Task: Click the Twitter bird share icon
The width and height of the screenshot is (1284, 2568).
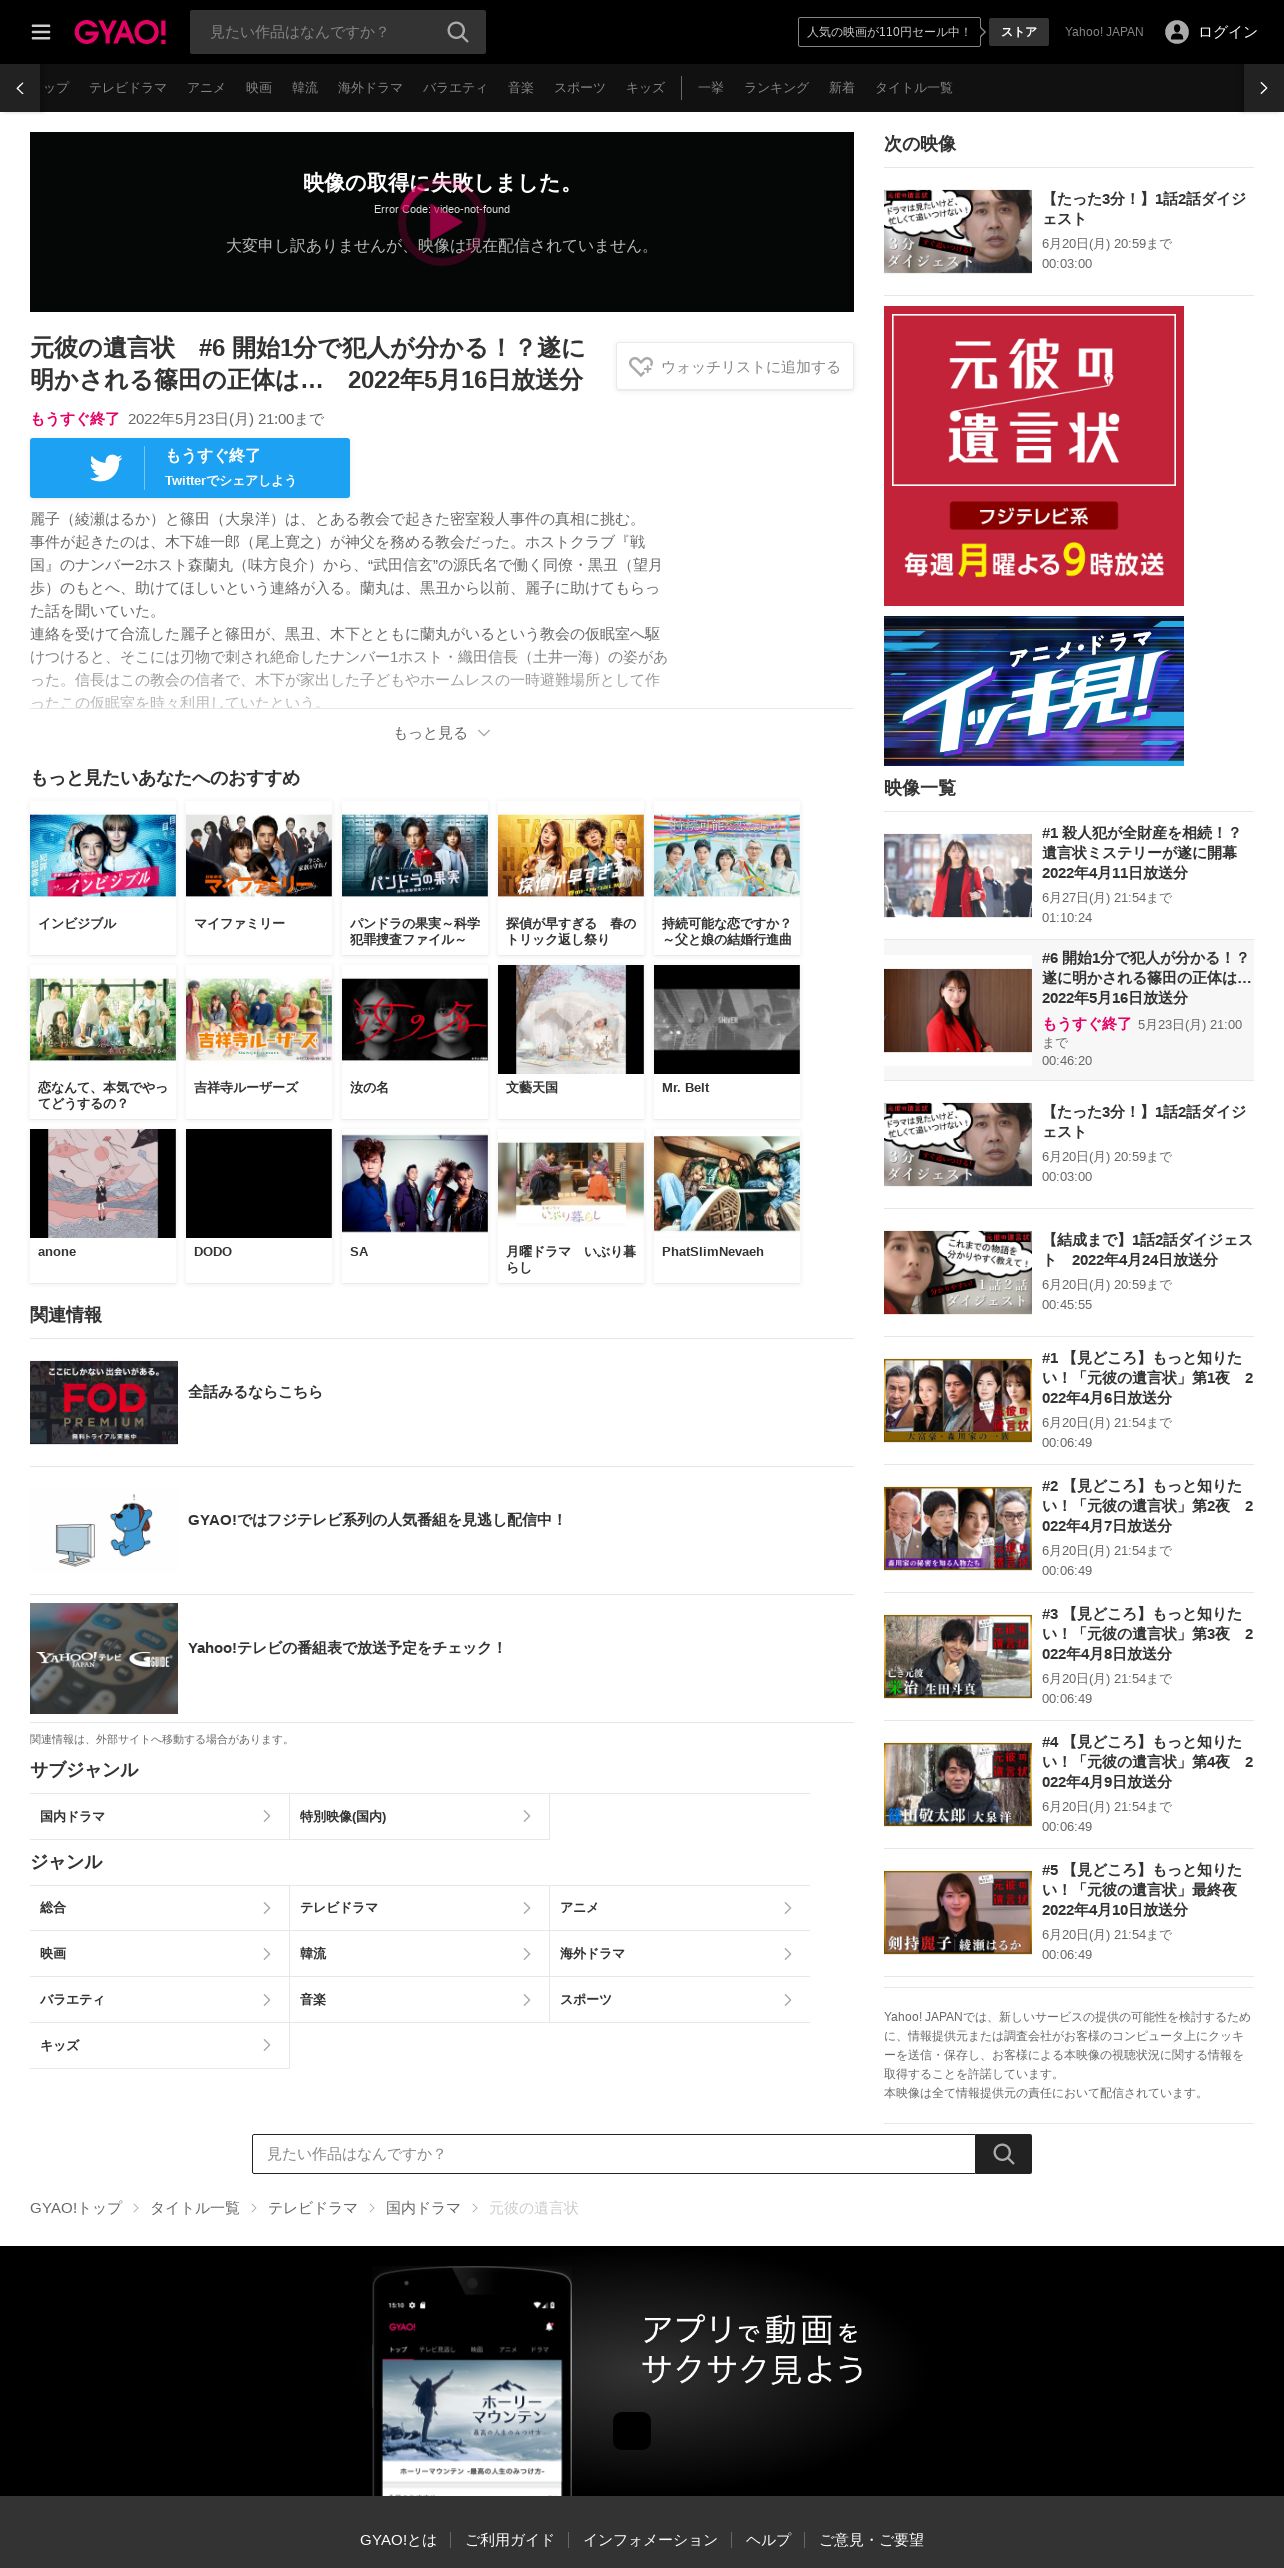Action: click(x=105, y=468)
